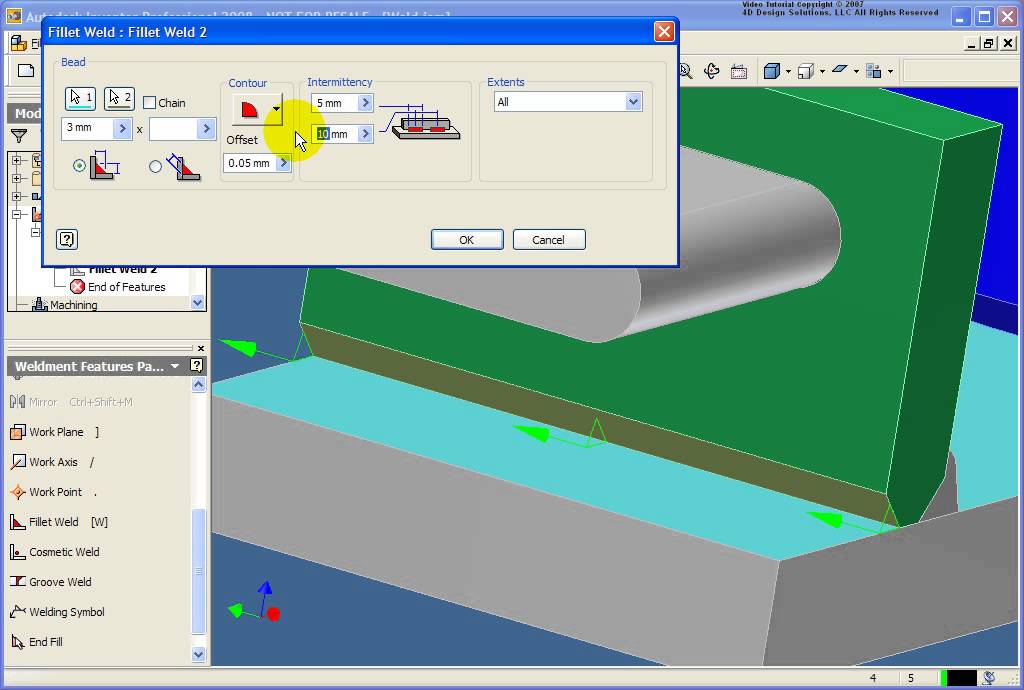
Task: Click End of Features marker icon
Action: tap(78, 287)
